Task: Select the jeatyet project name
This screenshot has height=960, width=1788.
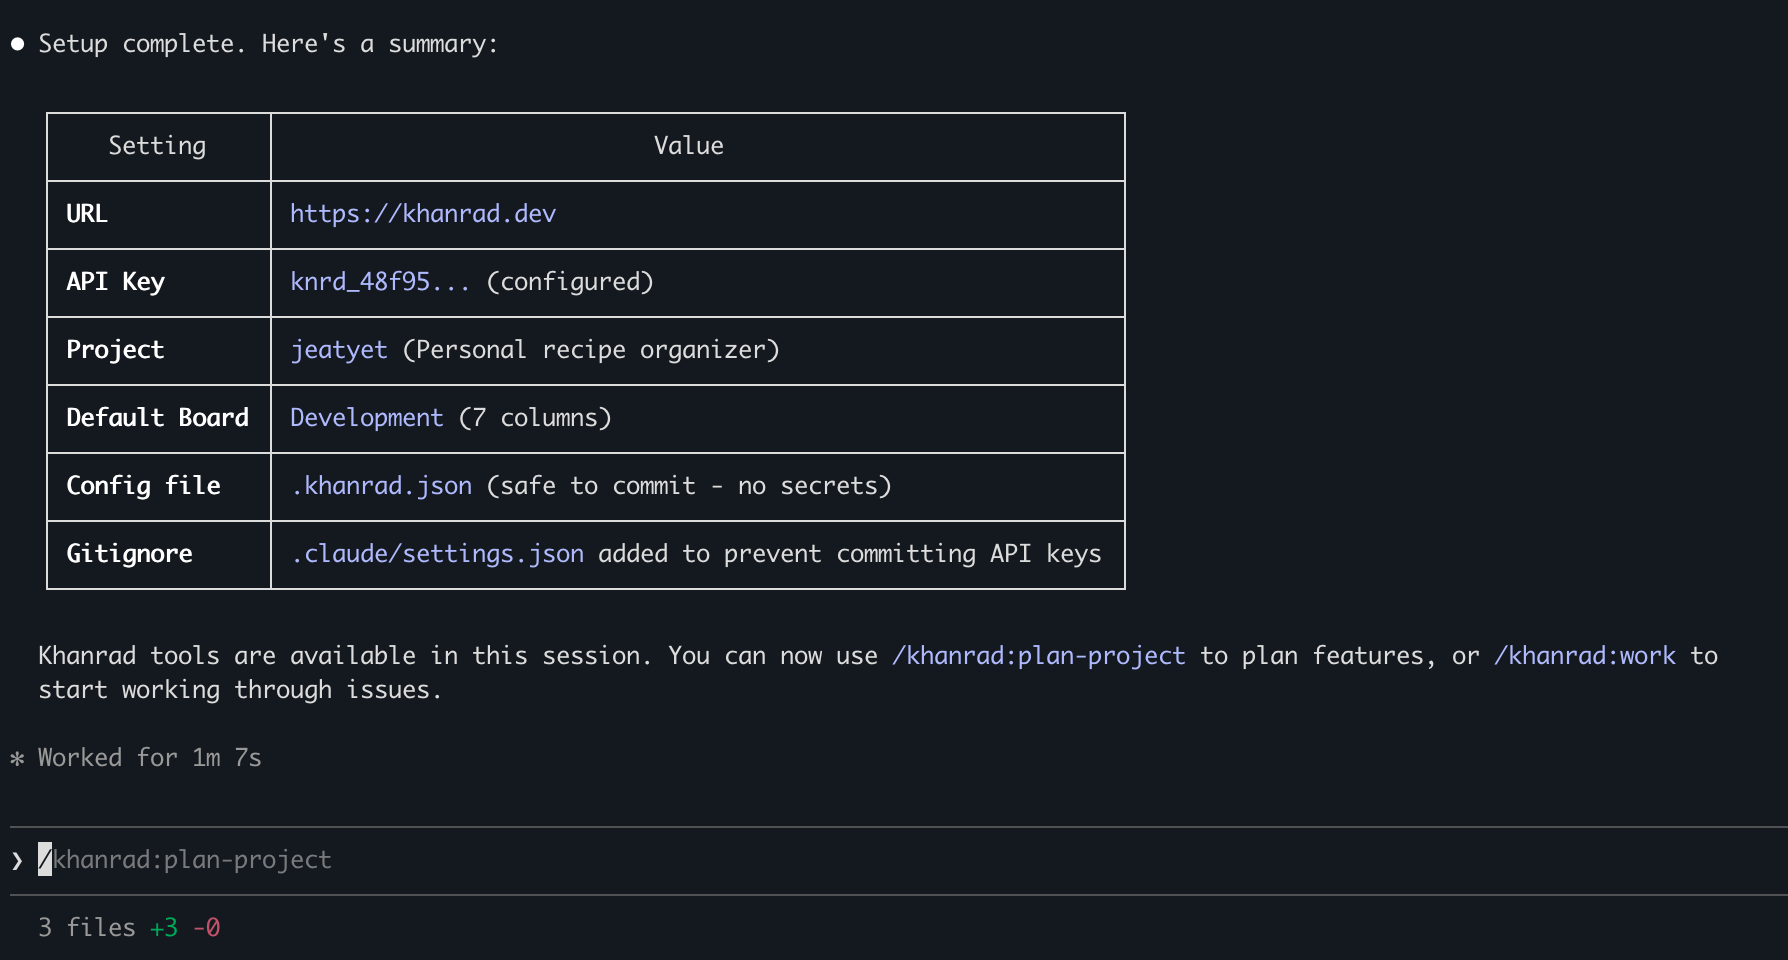Action: tap(338, 350)
